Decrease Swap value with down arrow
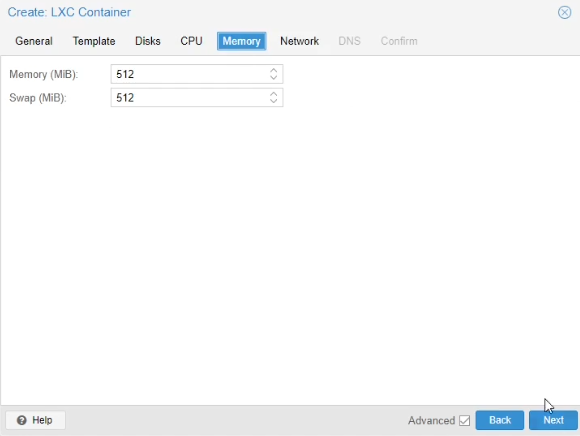 click(273, 101)
